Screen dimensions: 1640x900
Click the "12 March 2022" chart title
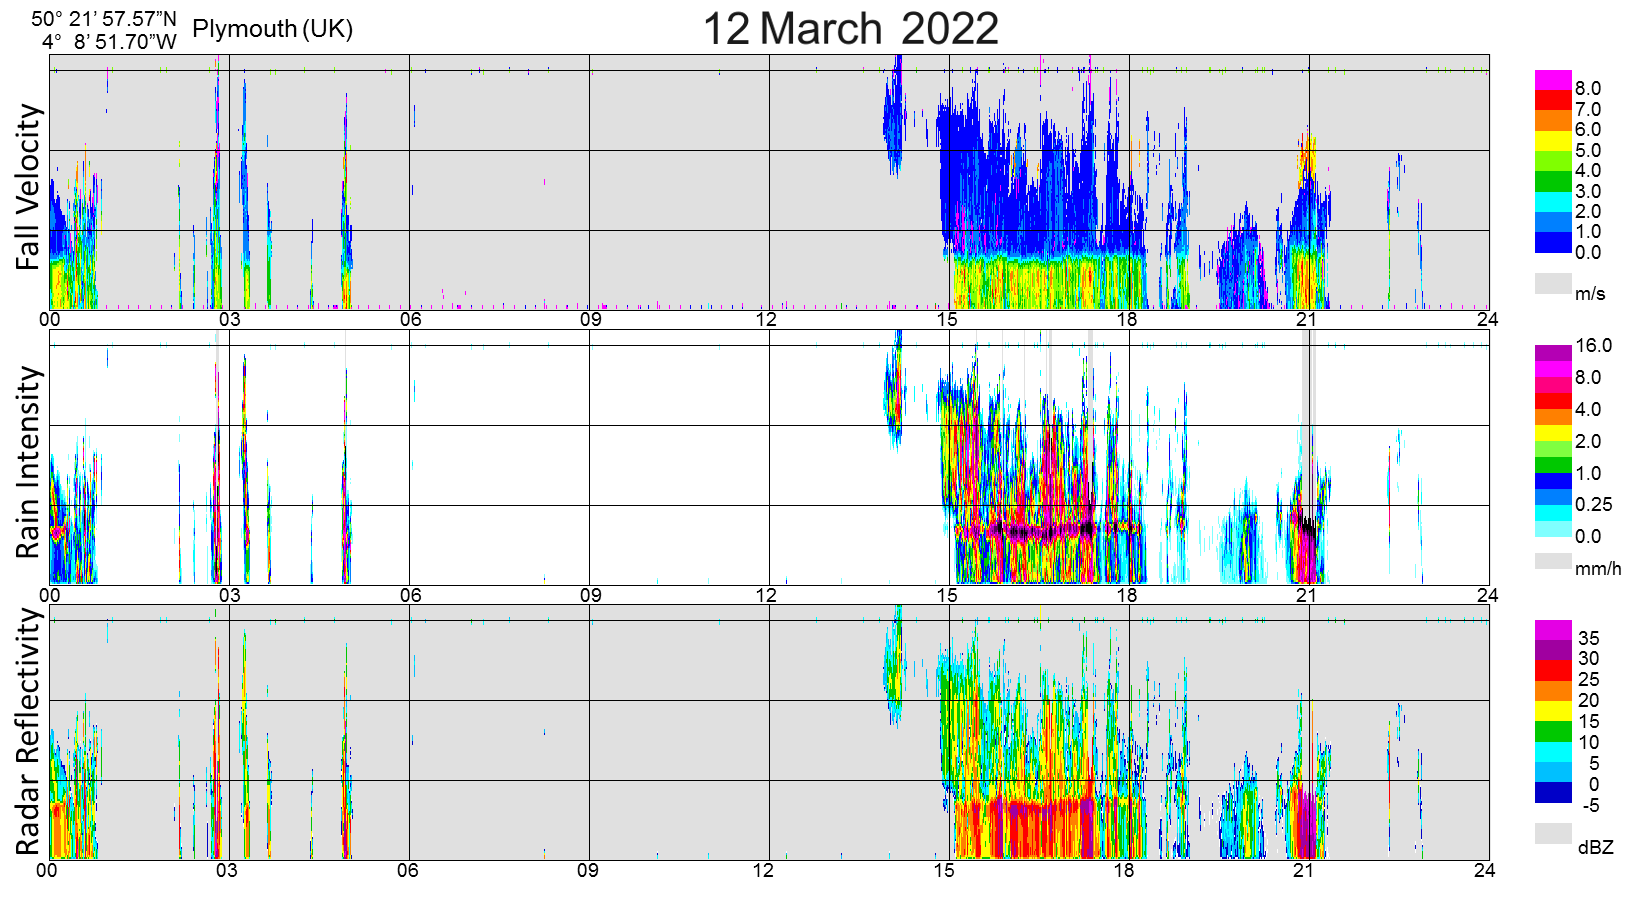tap(850, 29)
